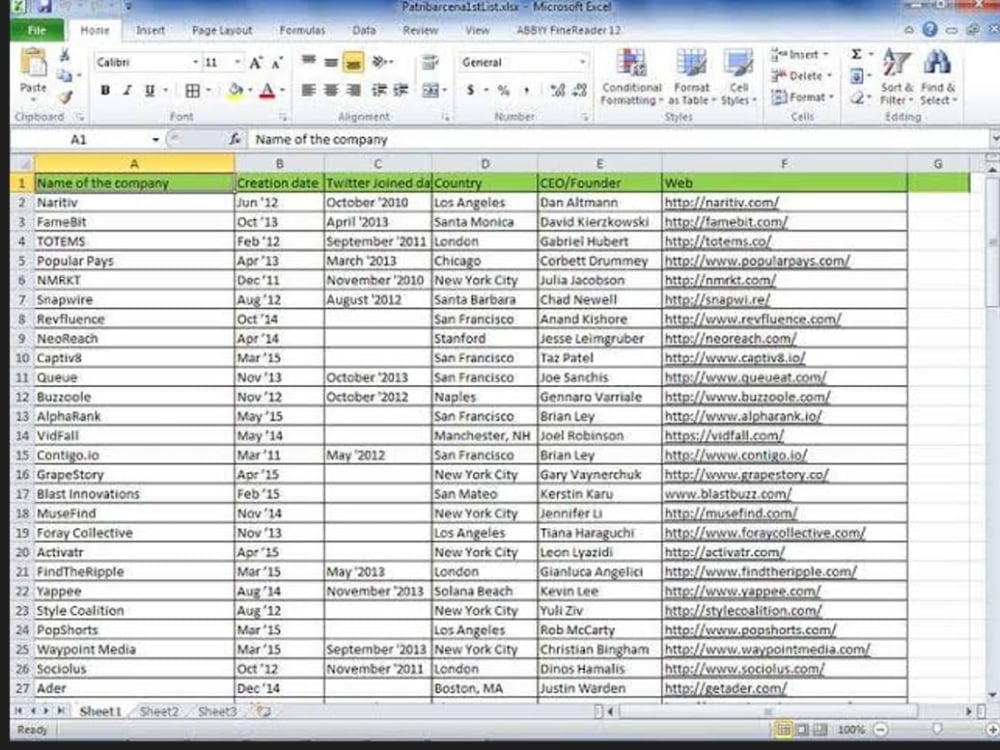
Task: Open Cell Styles gallery
Action: pos(739,77)
